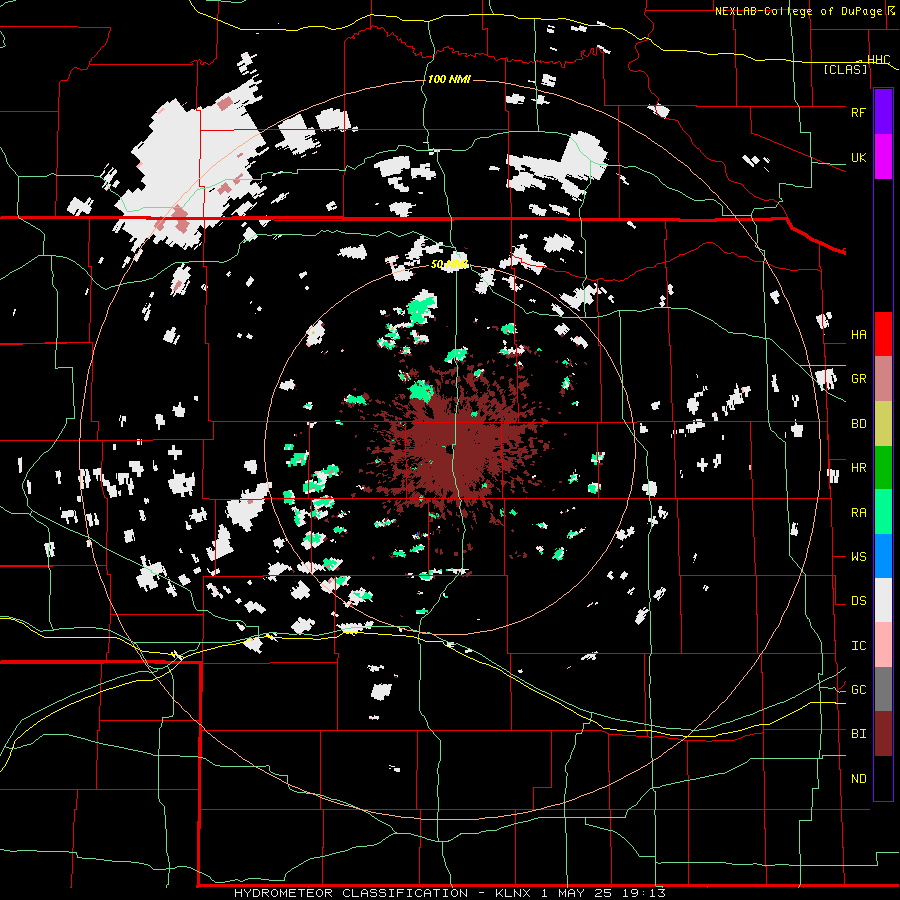Click the BD legend label
The width and height of the screenshot is (900, 900).
pos(858,424)
